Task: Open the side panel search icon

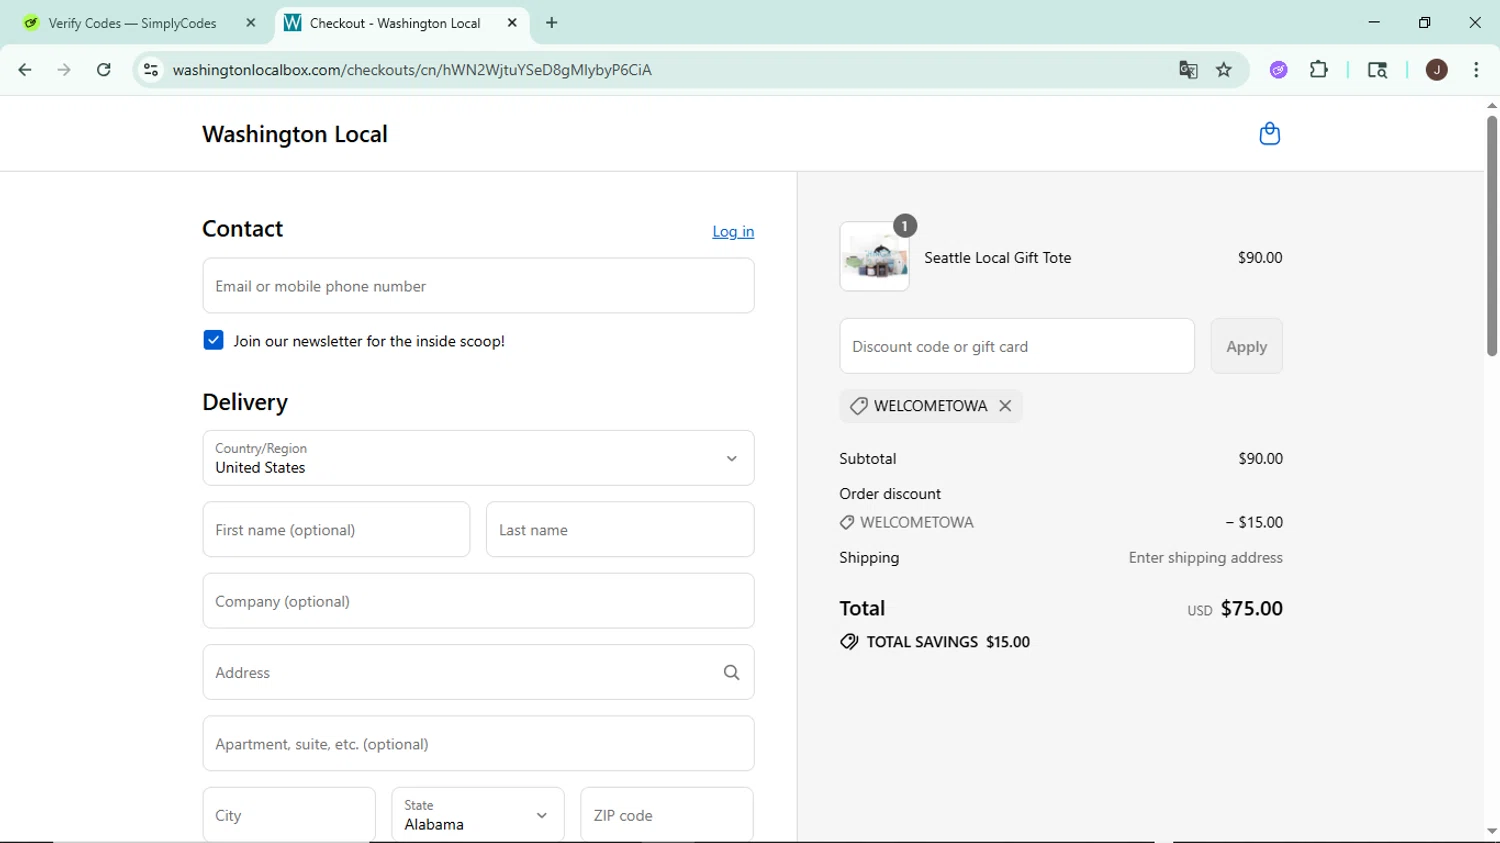Action: coord(1377,70)
